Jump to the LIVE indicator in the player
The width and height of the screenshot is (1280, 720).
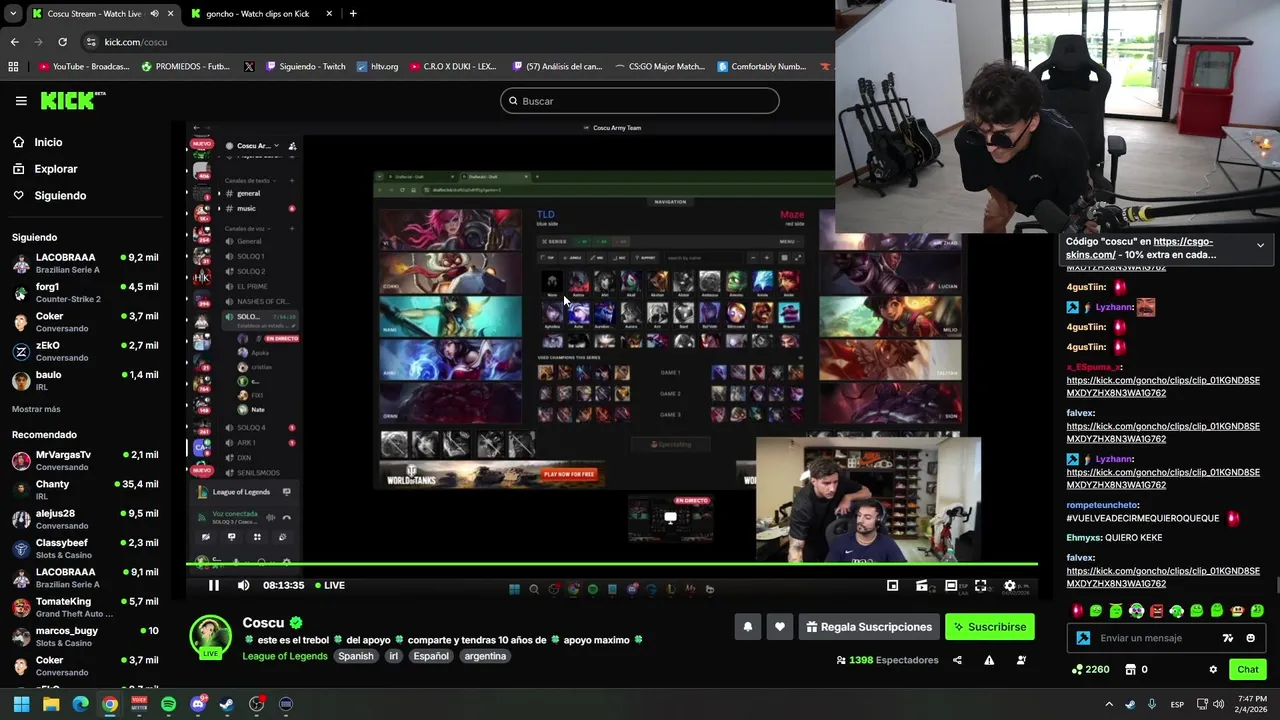tap(330, 585)
